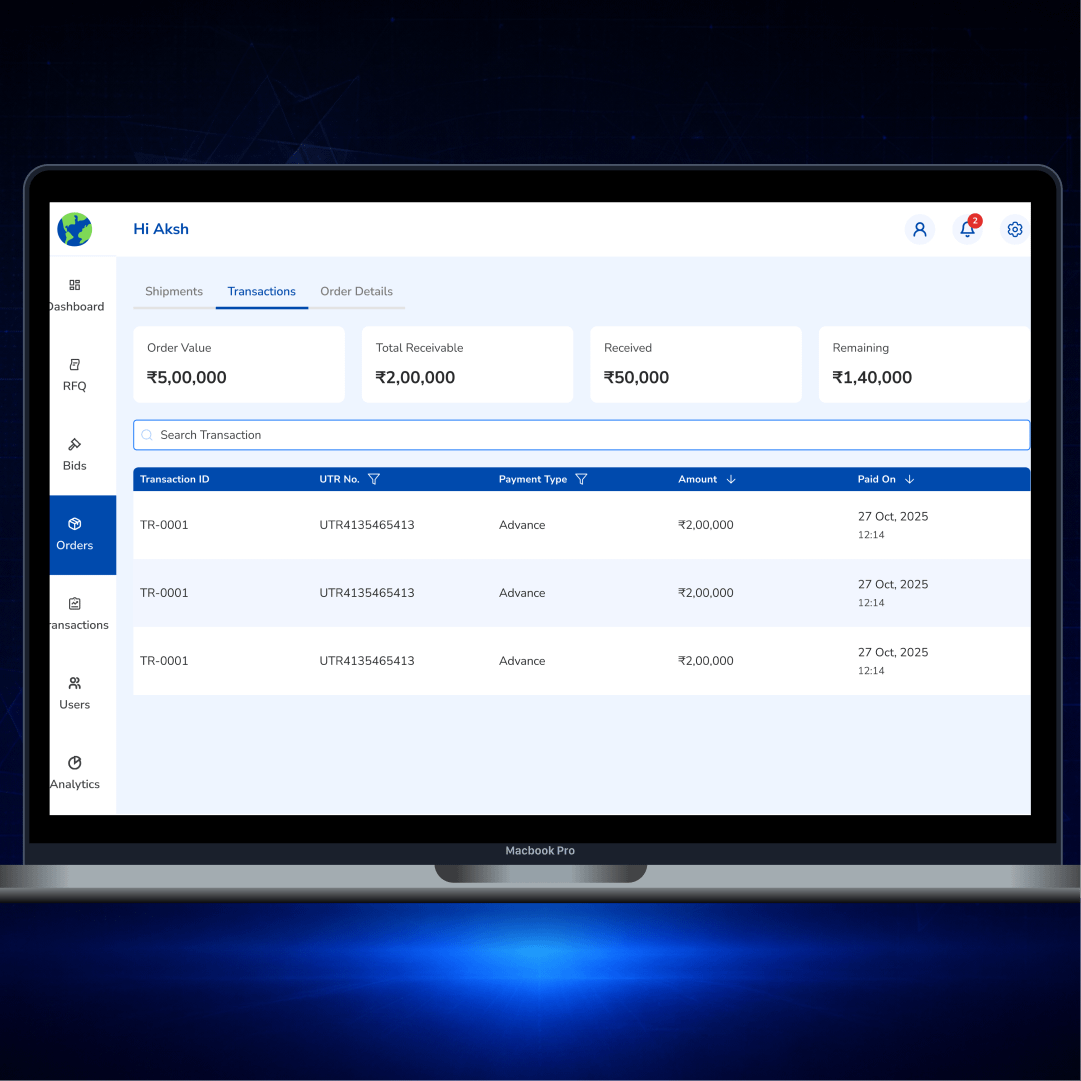The image size is (1081, 1081).
Task: Select the Transactions tab
Action: coord(262,292)
